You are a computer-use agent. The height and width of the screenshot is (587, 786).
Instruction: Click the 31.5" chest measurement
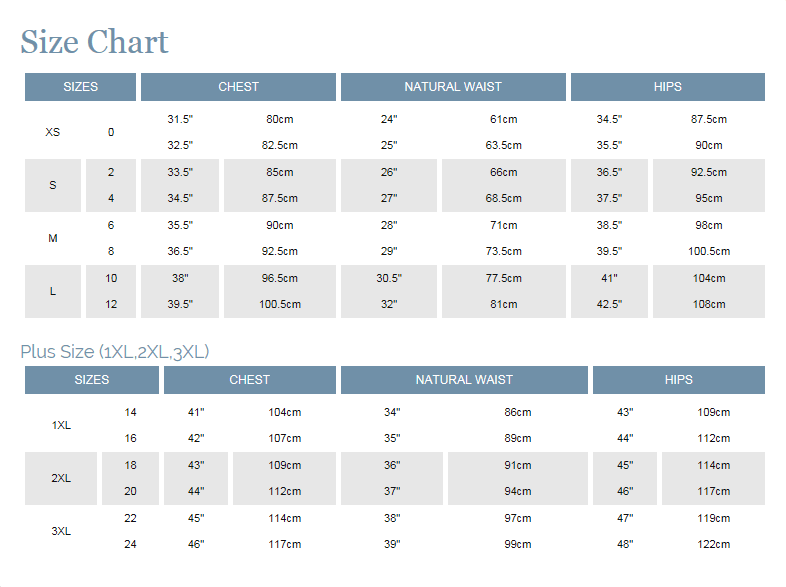(x=180, y=119)
